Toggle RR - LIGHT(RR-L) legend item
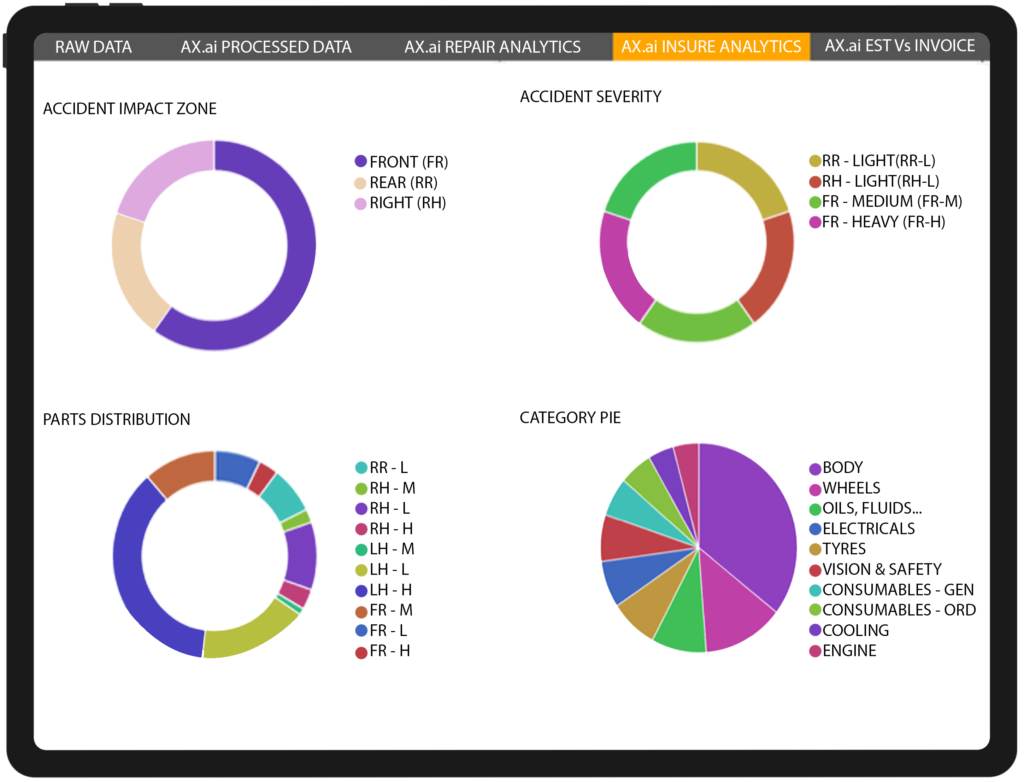 [x=872, y=161]
